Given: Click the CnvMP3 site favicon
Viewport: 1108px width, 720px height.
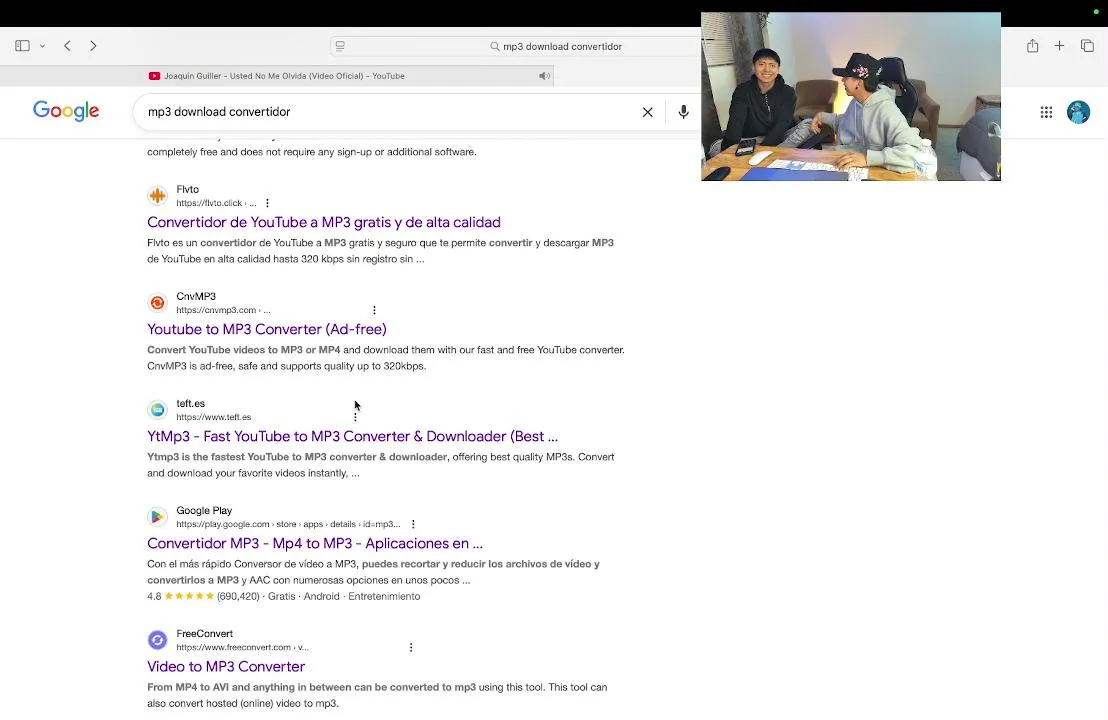Looking at the screenshot, I should [x=158, y=303].
